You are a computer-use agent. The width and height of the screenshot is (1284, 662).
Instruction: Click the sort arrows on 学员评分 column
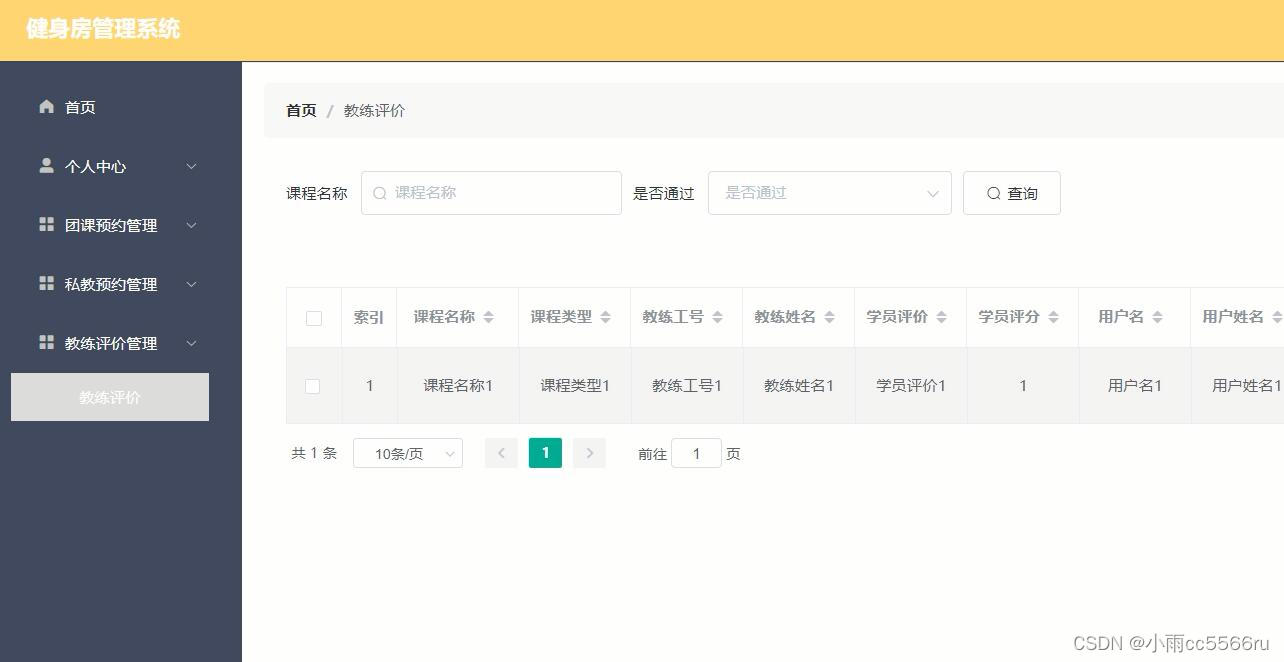click(1053, 317)
